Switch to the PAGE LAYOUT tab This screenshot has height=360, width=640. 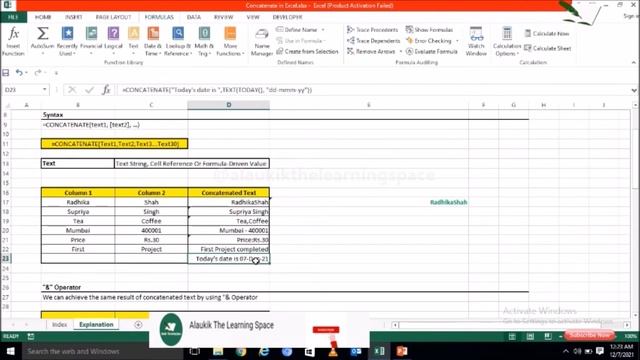click(113, 17)
